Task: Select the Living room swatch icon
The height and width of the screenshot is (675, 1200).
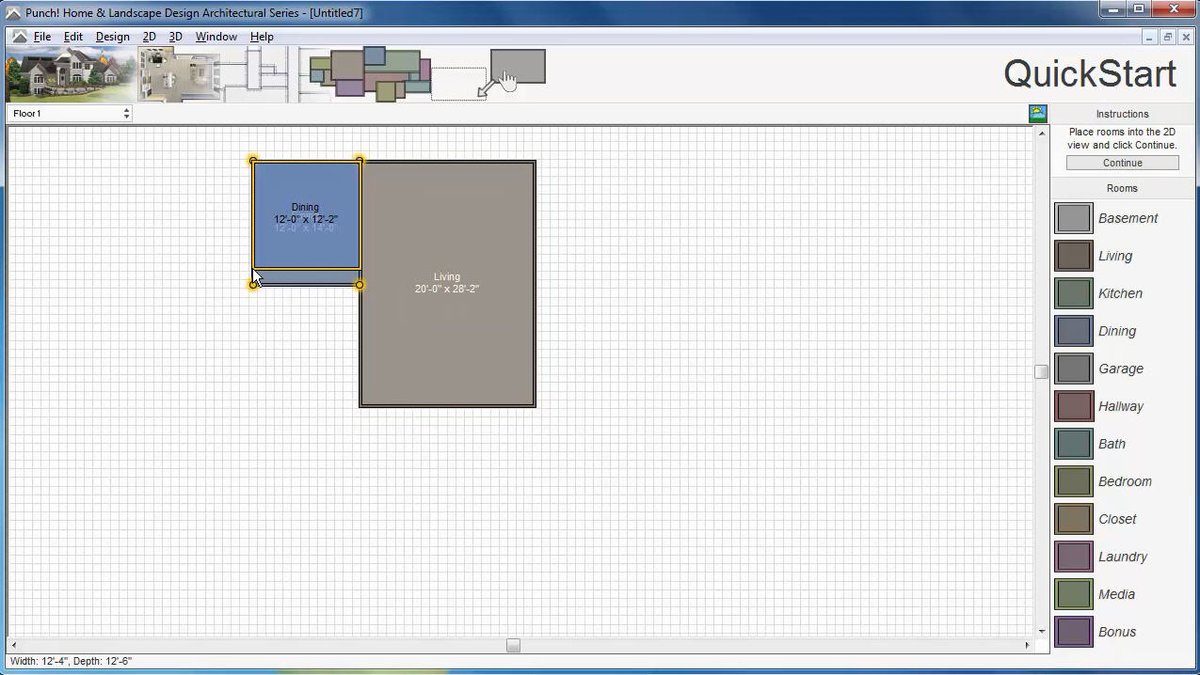Action: (x=1073, y=256)
